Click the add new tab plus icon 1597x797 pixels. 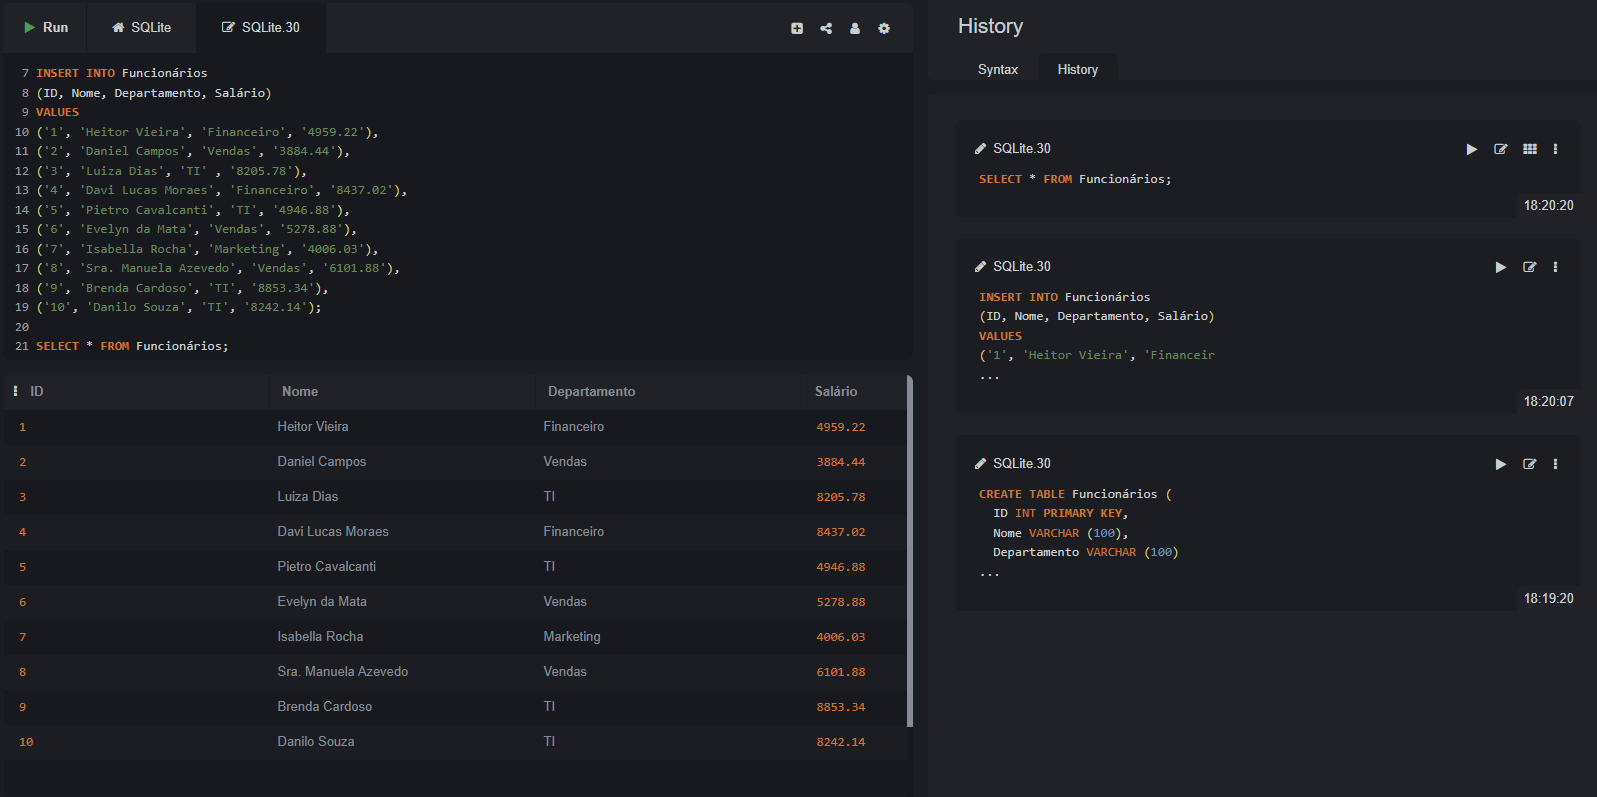tap(797, 28)
